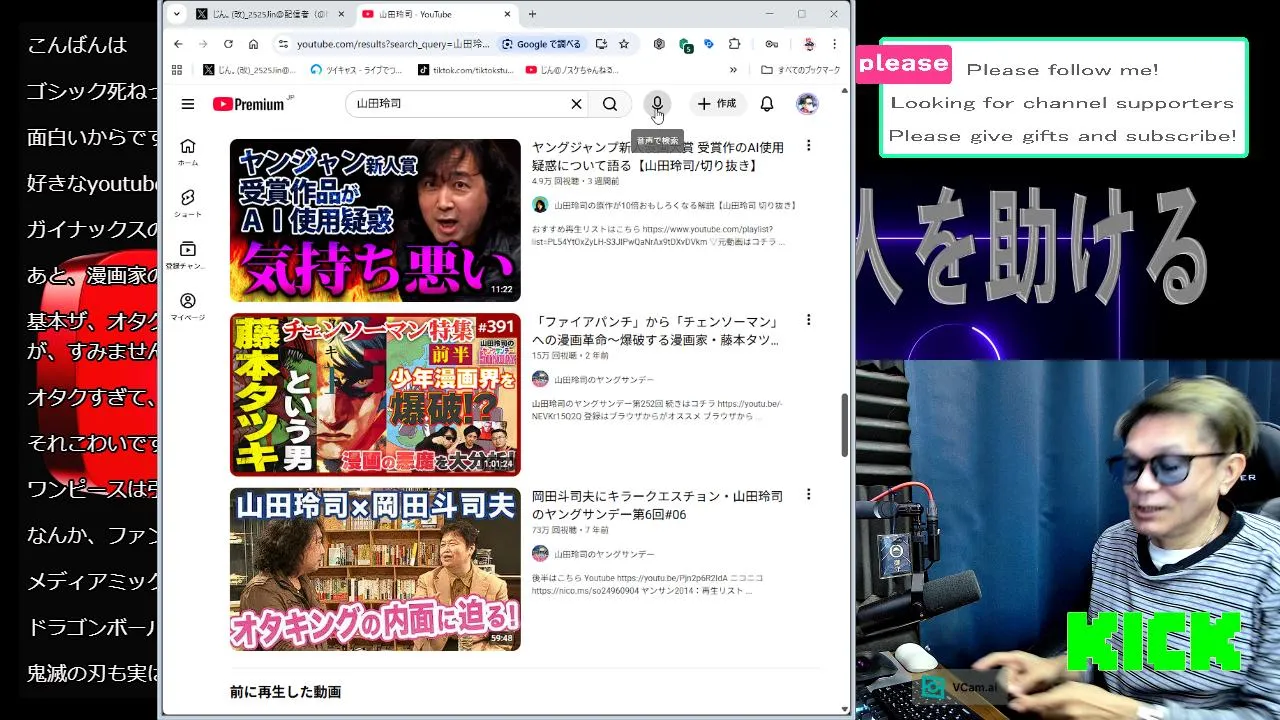The image size is (1280, 720).
Task: Click the 前に再生した動画 heading
Action: tap(285, 692)
